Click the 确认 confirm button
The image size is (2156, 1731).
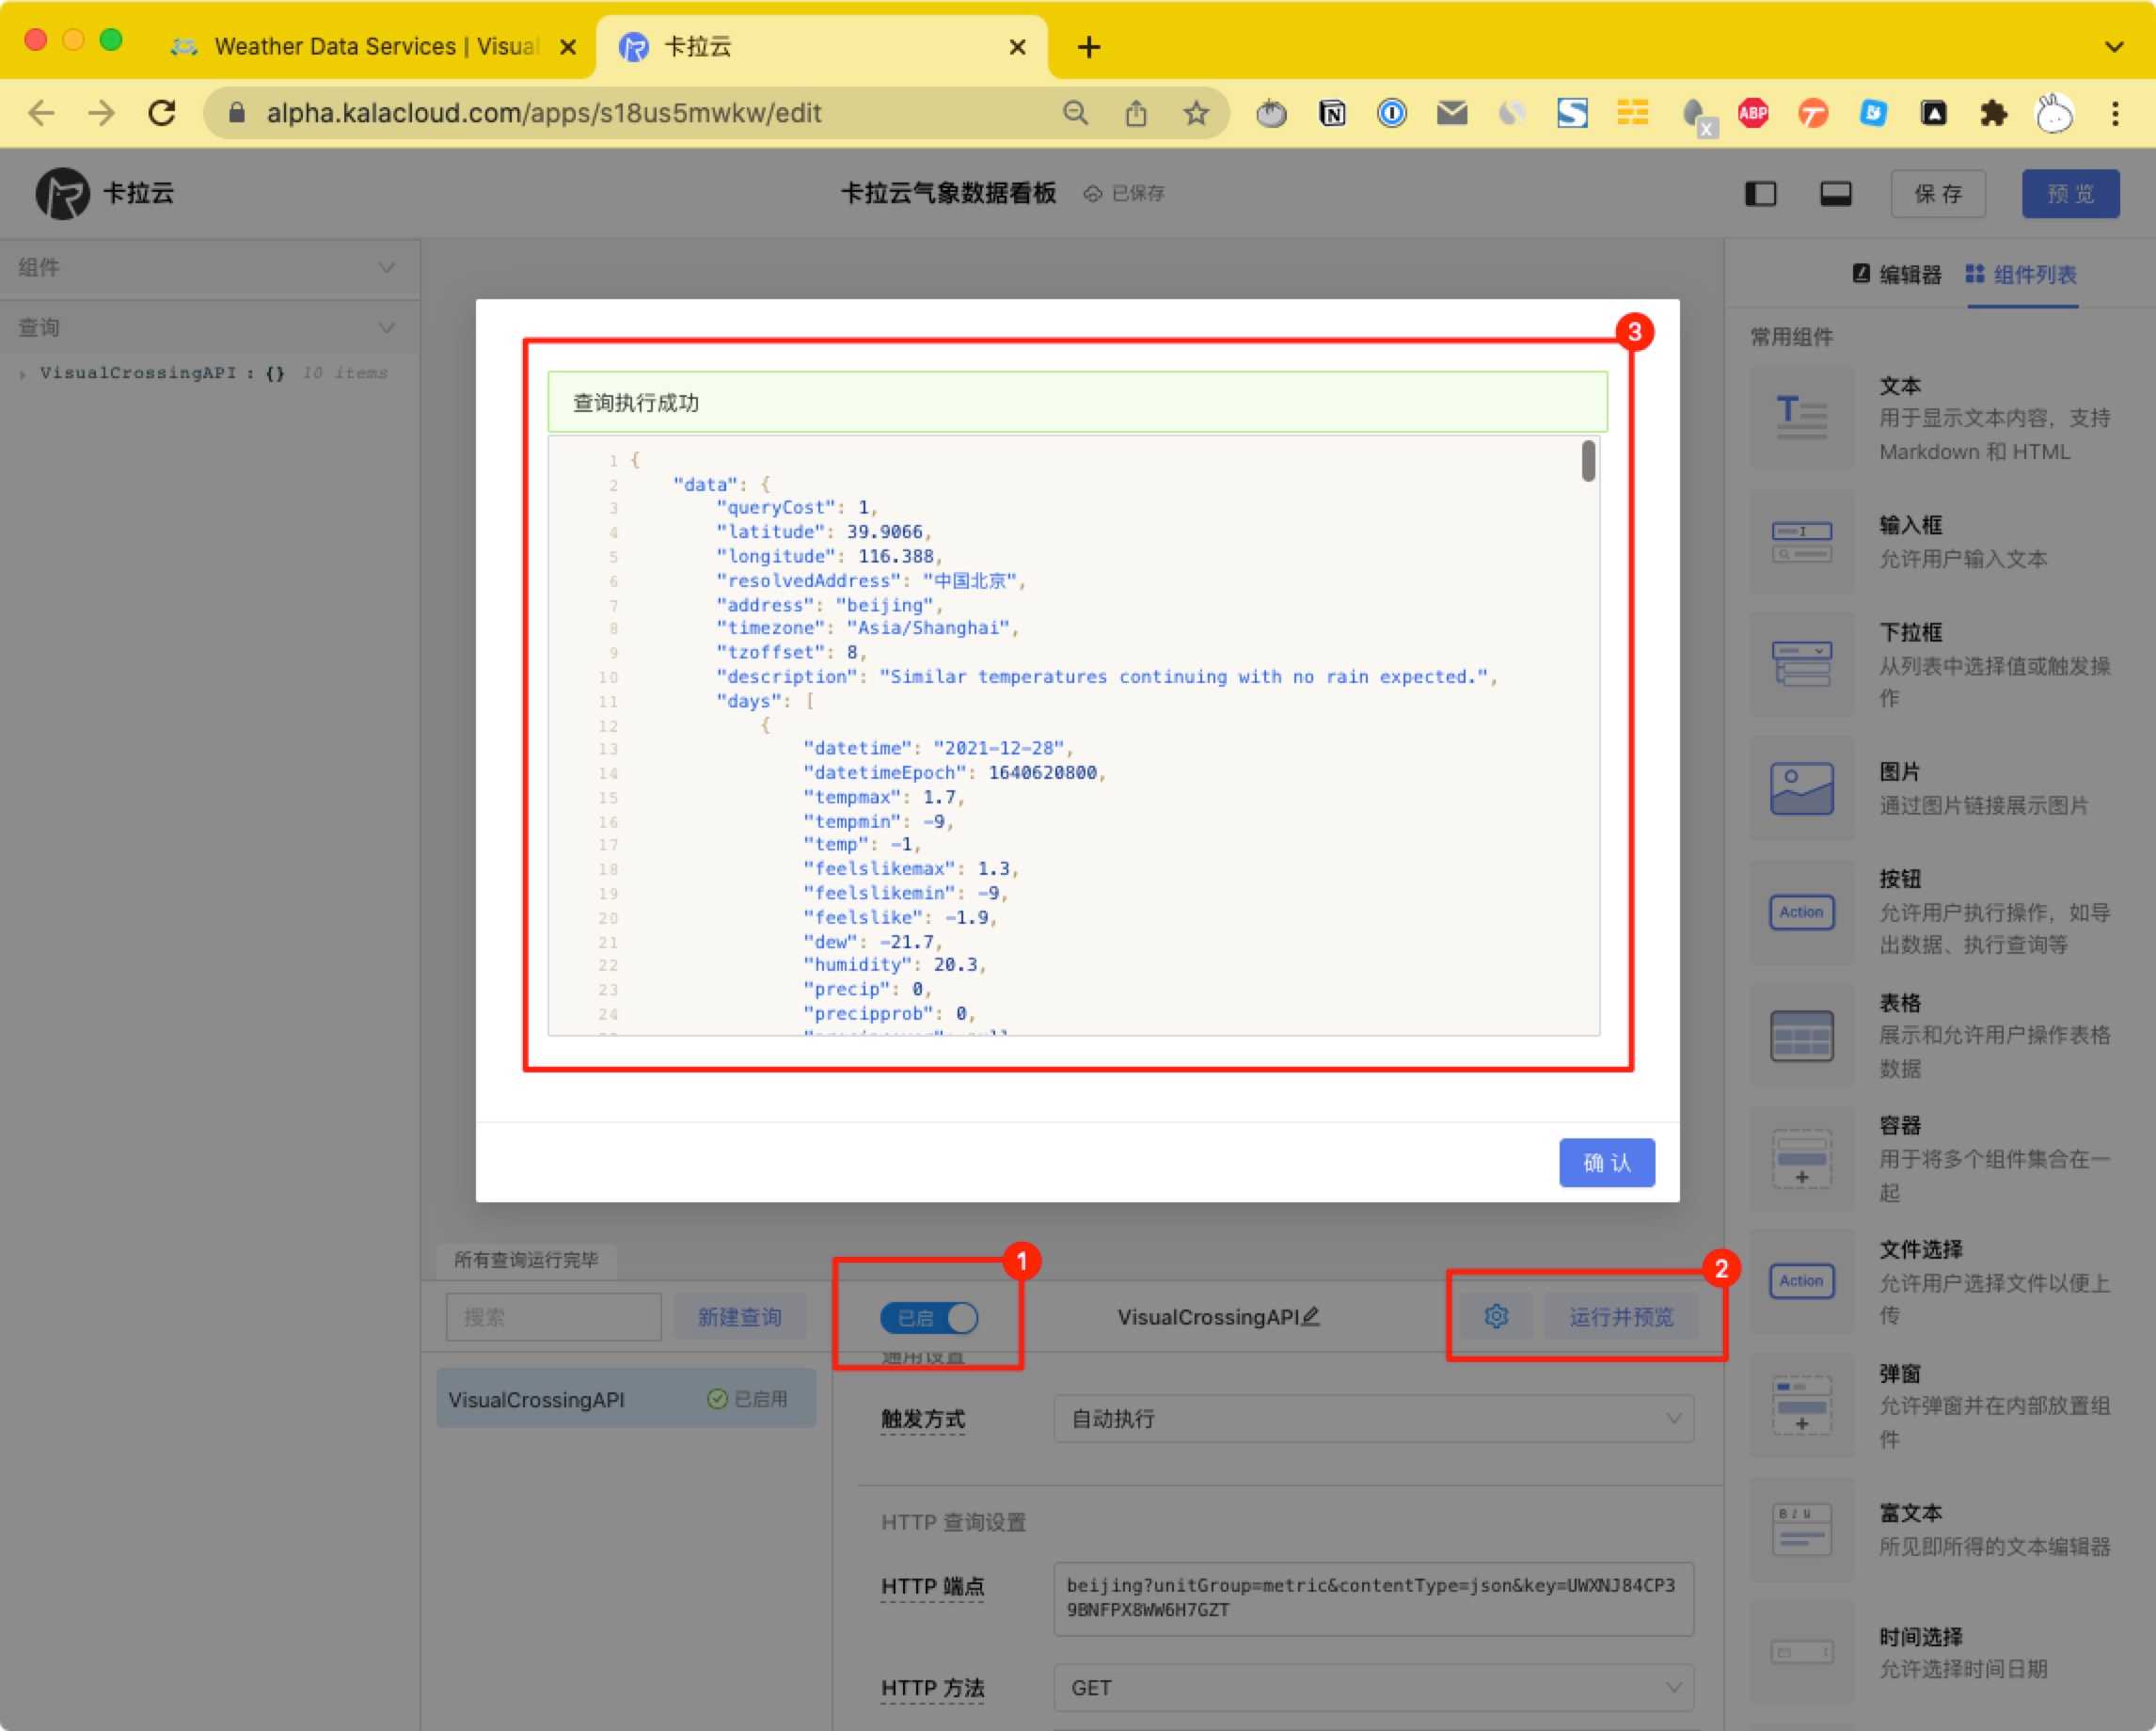pos(1606,1162)
